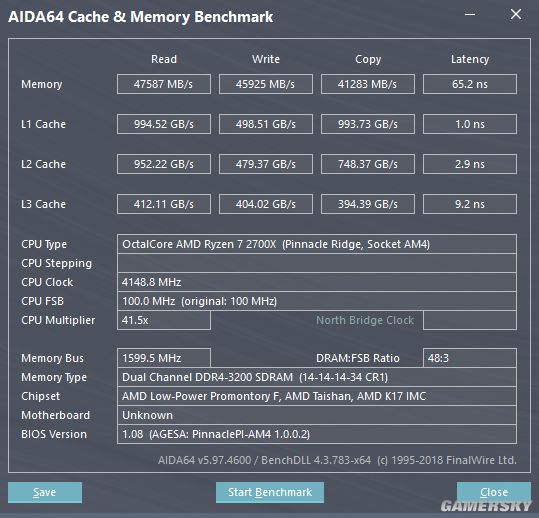Minimize the AIDA64 benchmark window
Viewport: 539px width, 518px height.
click(x=470, y=14)
